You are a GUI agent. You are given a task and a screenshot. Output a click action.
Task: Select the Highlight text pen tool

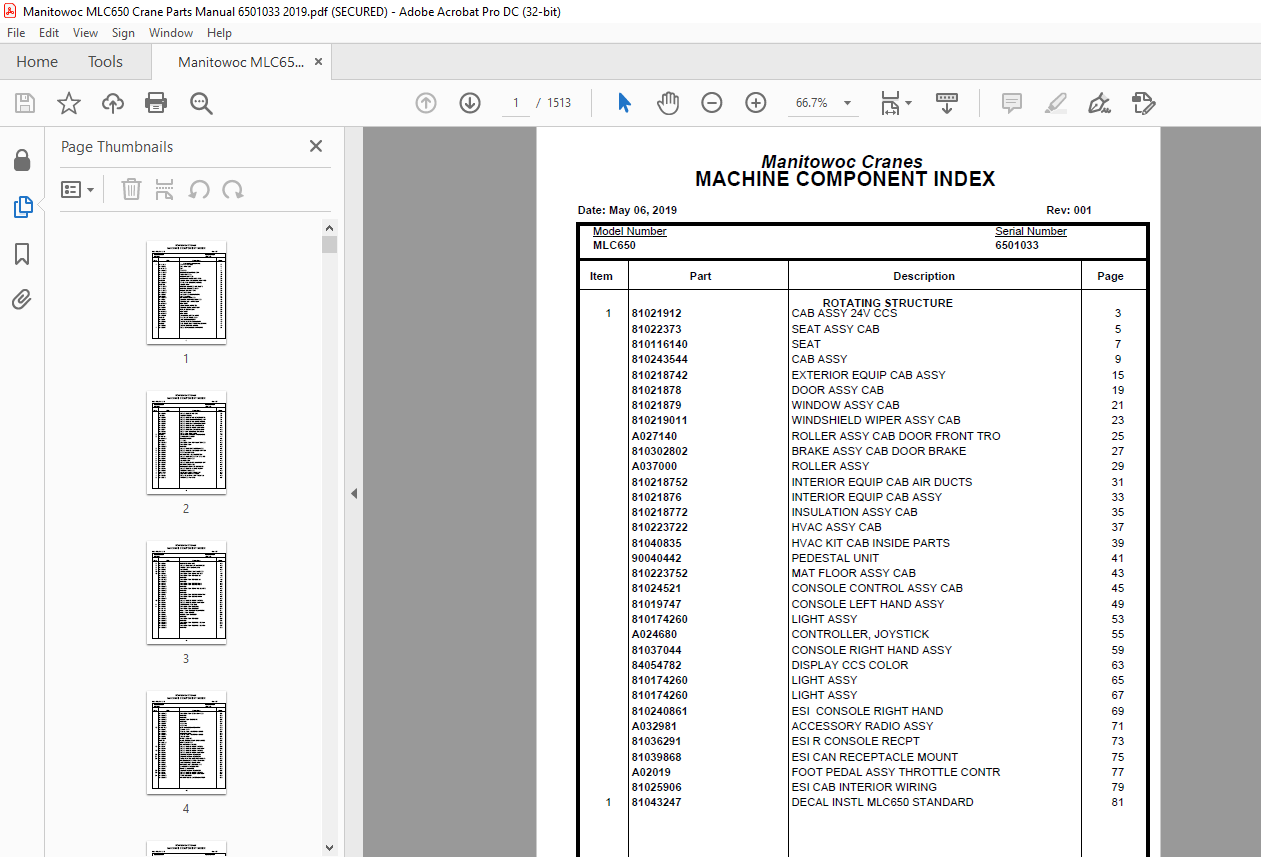pyautogui.click(x=1055, y=103)
